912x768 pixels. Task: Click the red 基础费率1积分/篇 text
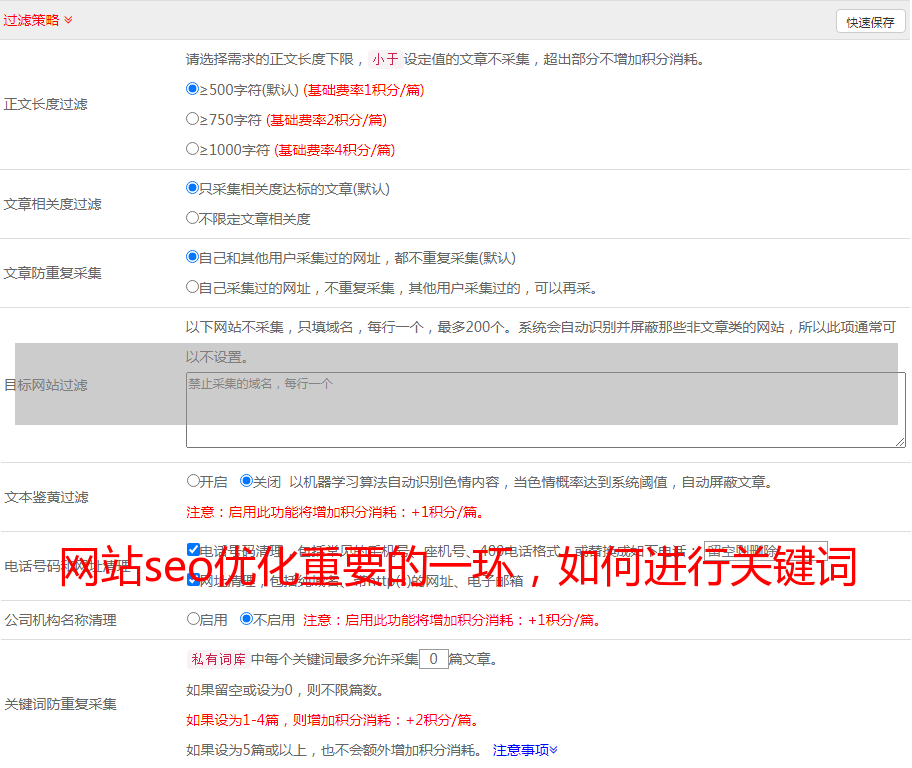pyautogui.click(x=364, y=90)
